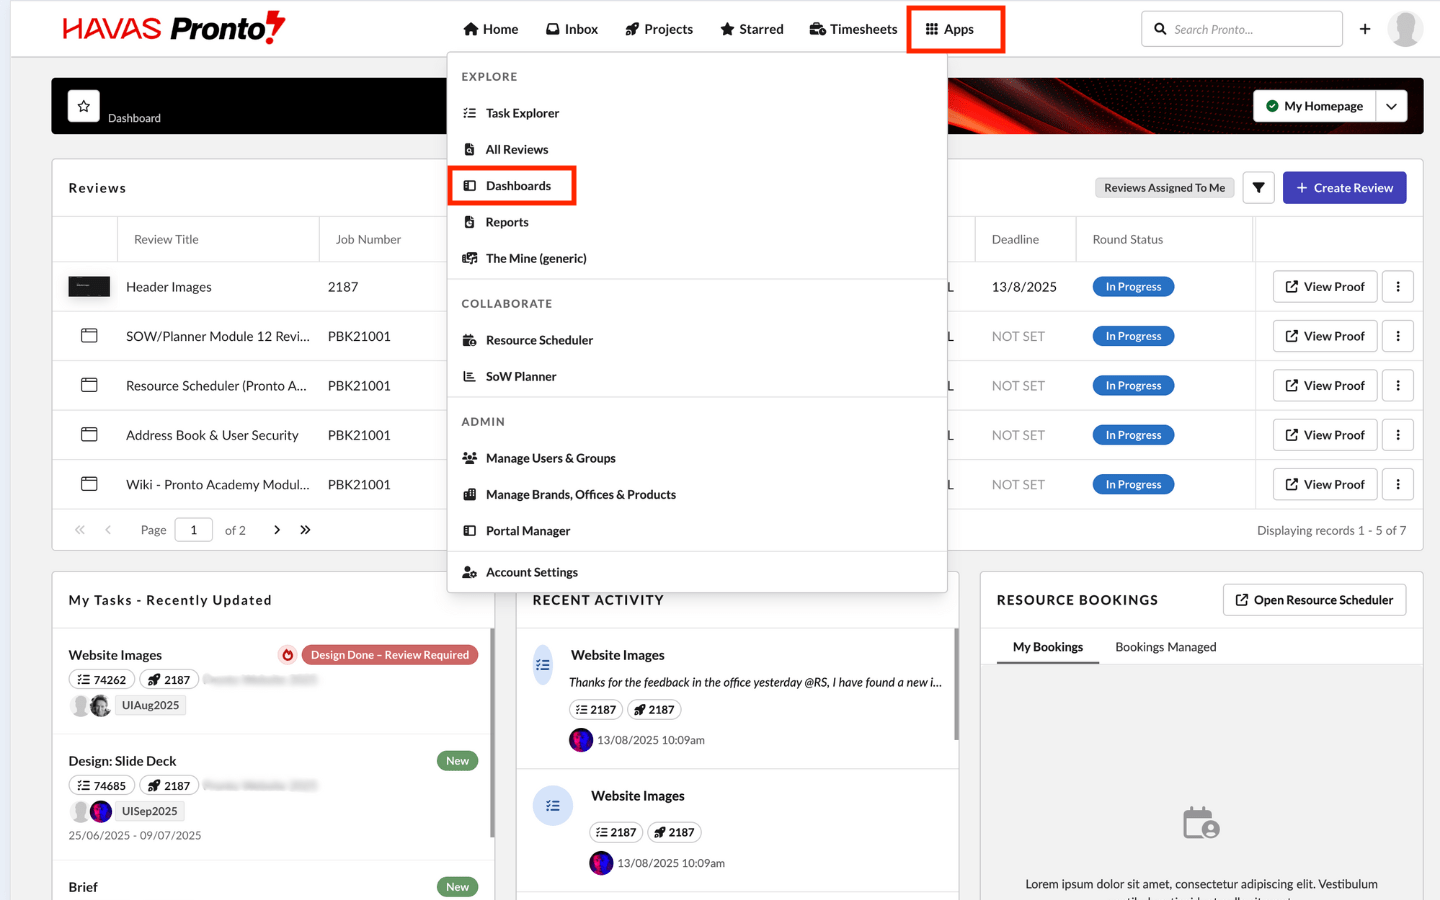1440x900 pixels.
Task: Open kebab menu for Address Book row
Action: tap(1398, 435)
